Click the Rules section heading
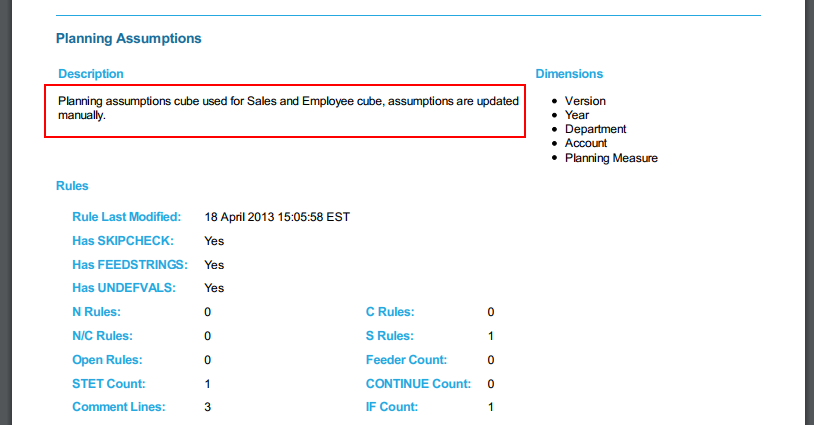 72,186
